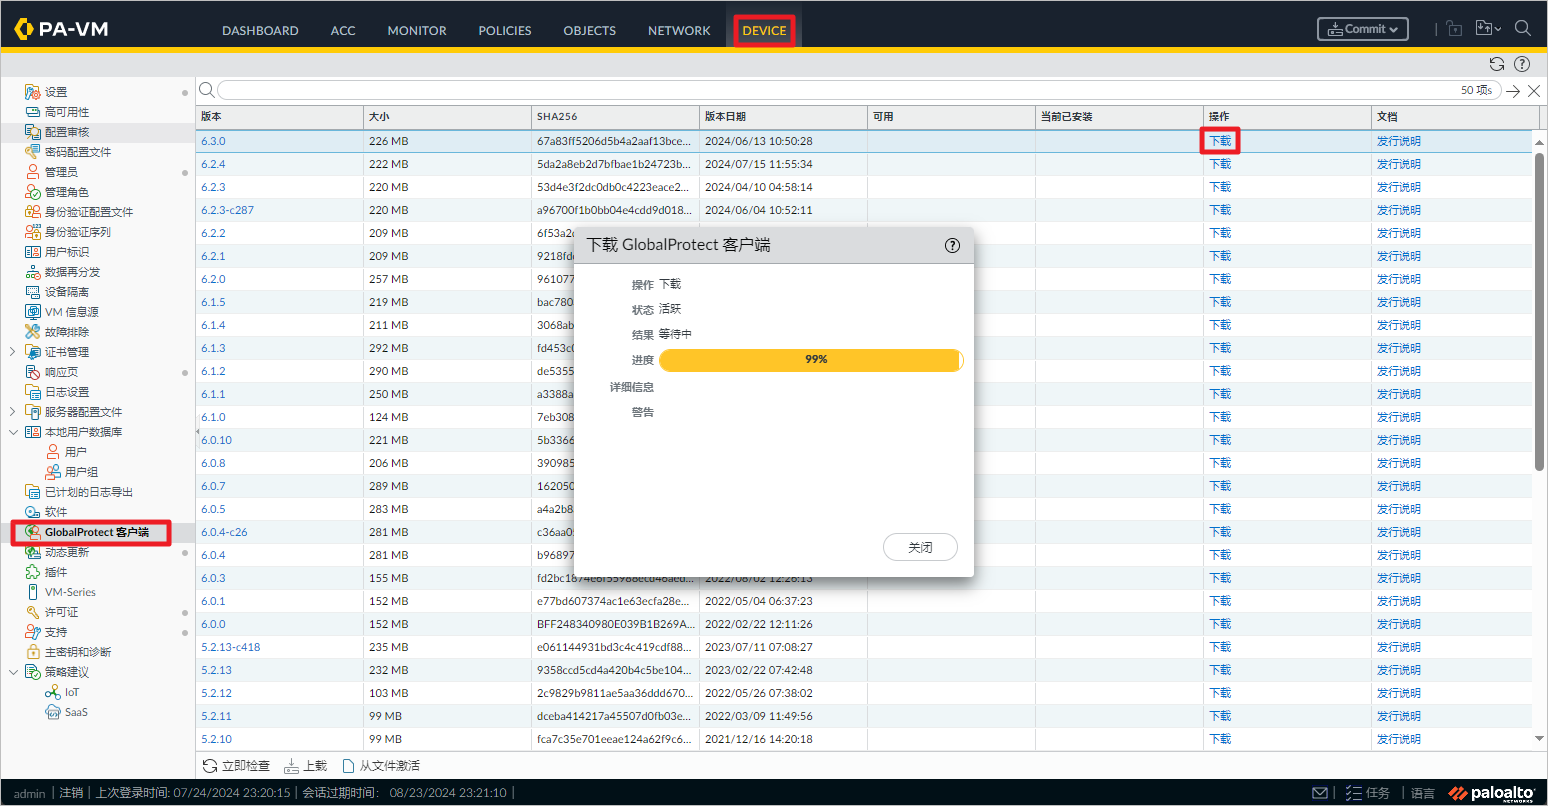Go to the NETWORK tab
The height and width of the screenshot is (806, 1548).
point(679,31)
